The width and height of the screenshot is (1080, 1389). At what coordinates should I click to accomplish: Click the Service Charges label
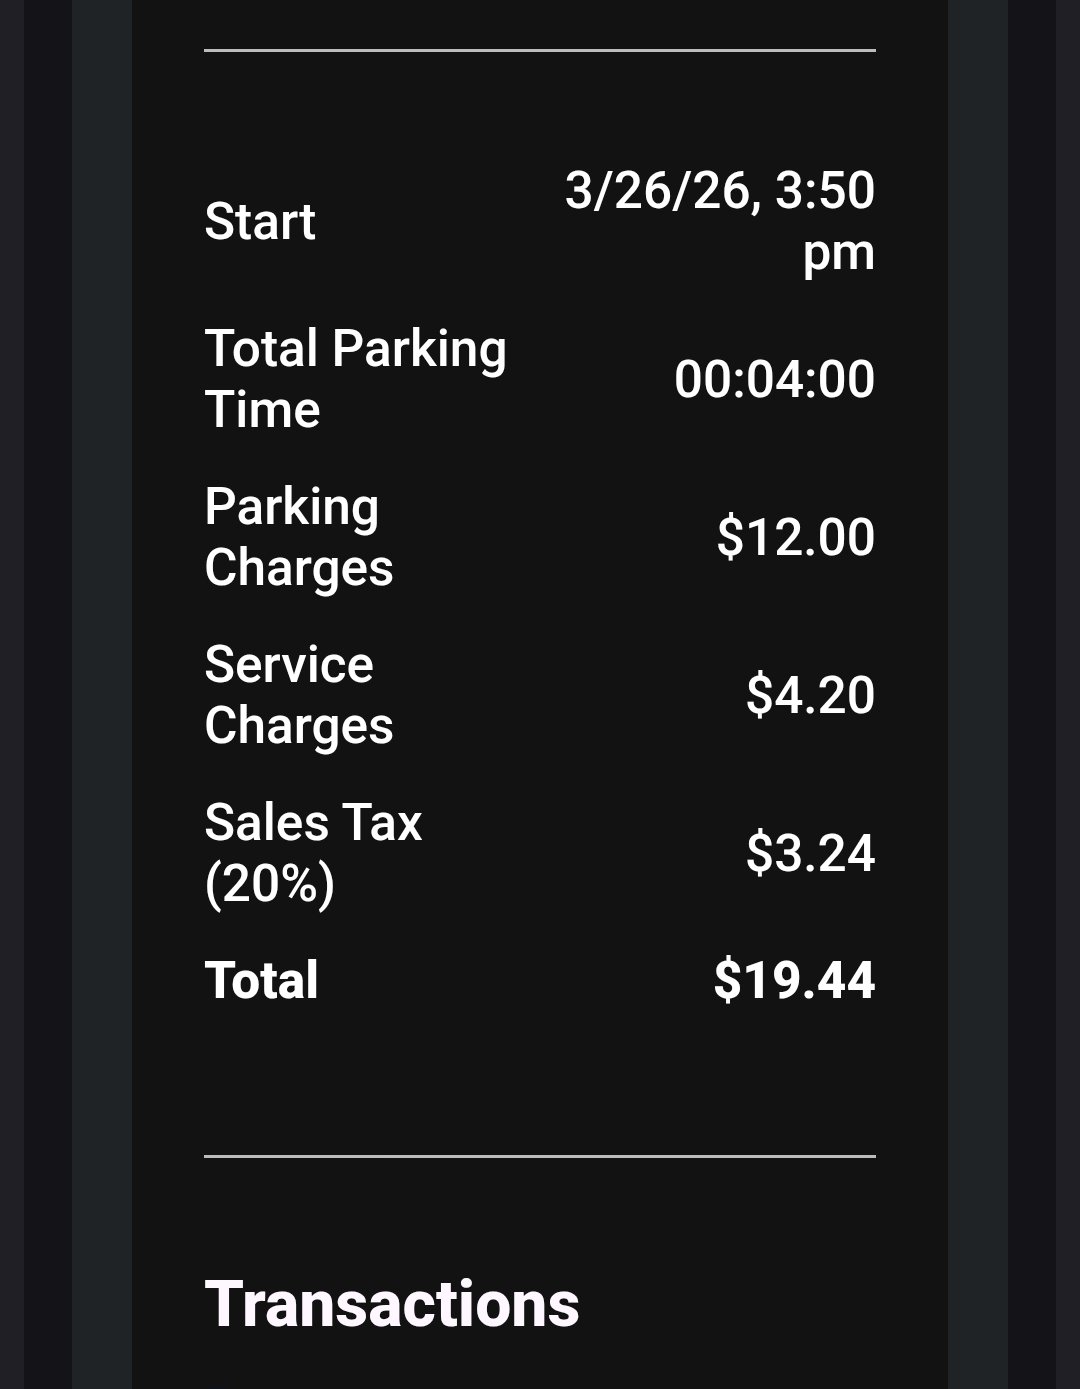[x=298, y=695]
